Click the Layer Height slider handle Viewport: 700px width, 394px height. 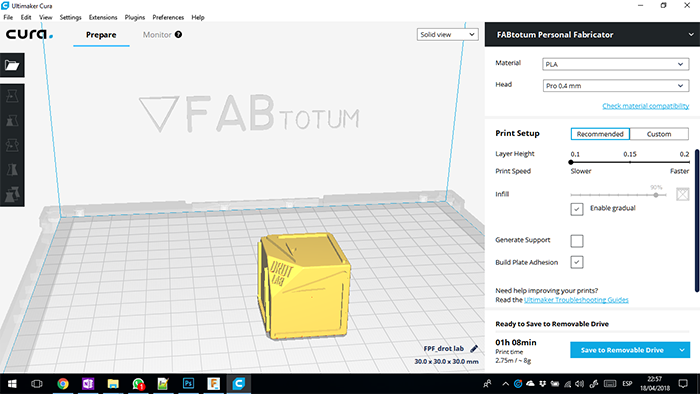click(571, 162)
